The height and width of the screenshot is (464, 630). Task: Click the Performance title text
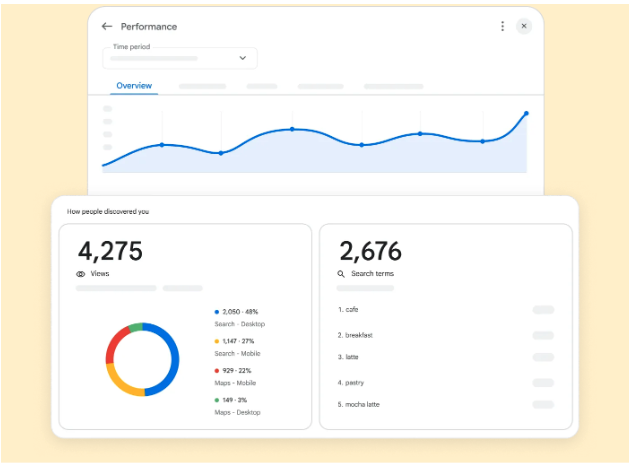click(x=149, y=27)
